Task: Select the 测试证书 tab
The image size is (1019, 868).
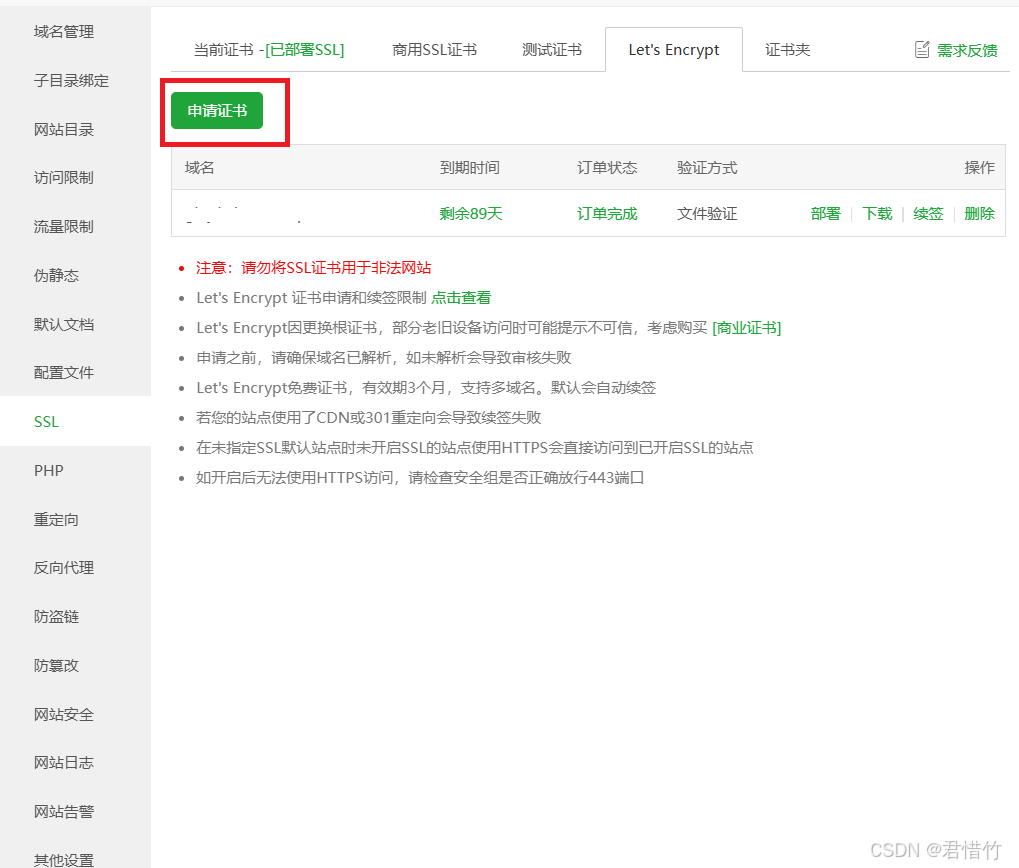Action: tap(552, 49)
